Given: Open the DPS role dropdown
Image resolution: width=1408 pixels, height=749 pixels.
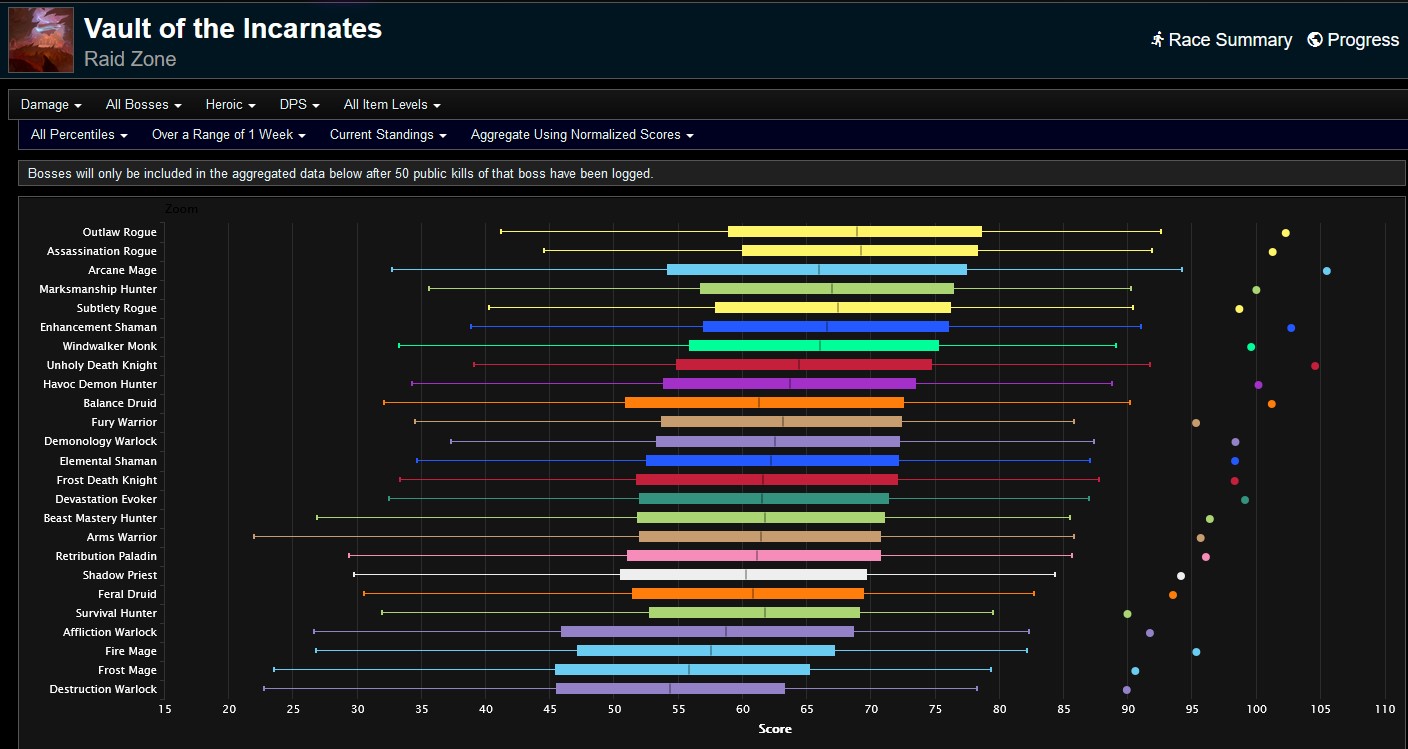Looking at the screenshot, I should [x=298, y=104].
